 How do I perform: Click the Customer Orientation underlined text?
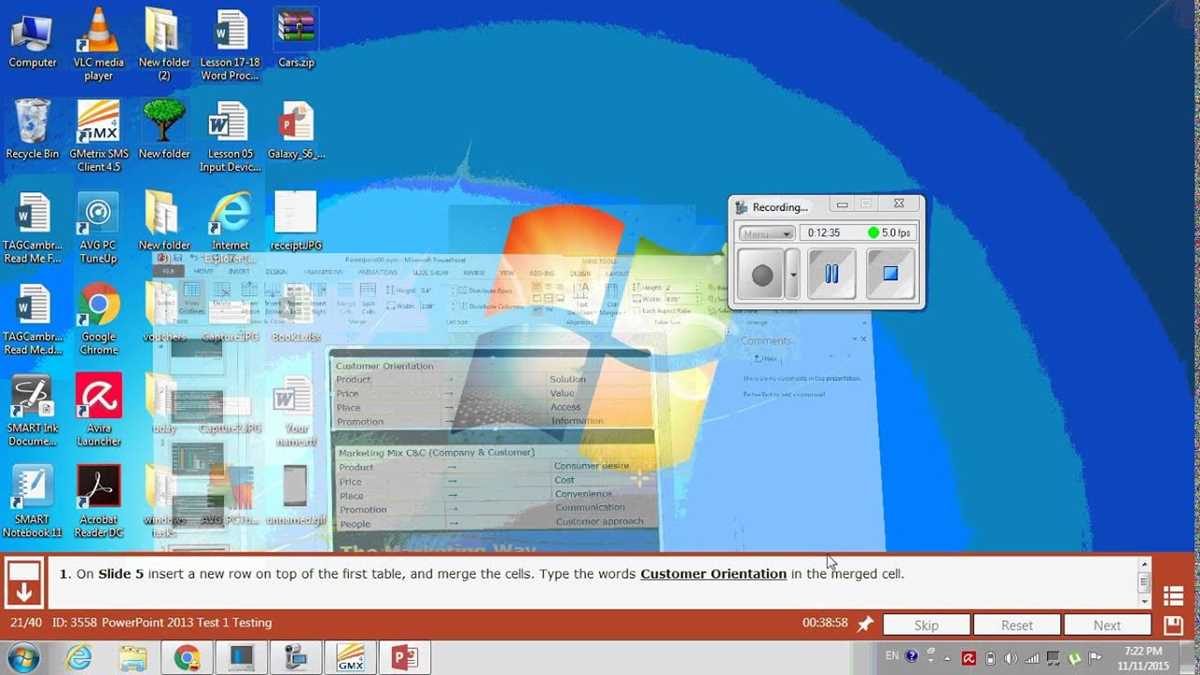(713, 574)
